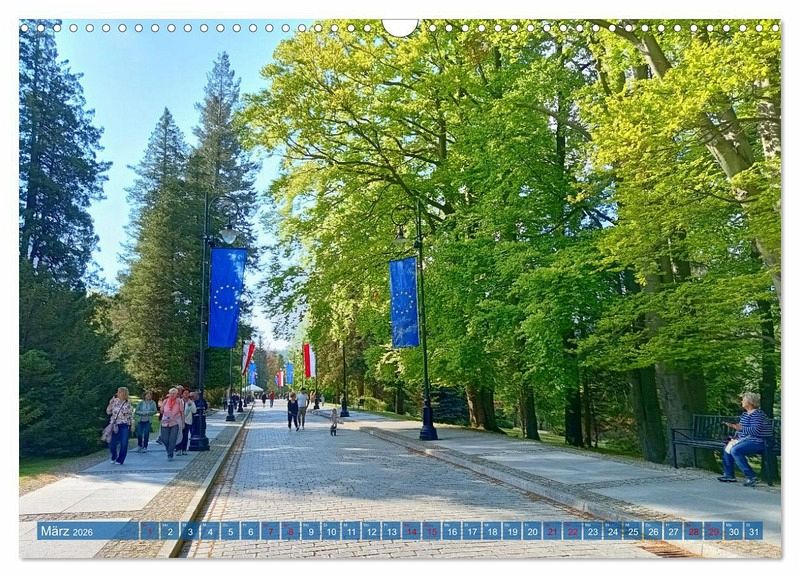The width and height of the screenshot is (800, 577).
Task: Select day 10 in the calendar strip
Action: [x=331, y=531]
